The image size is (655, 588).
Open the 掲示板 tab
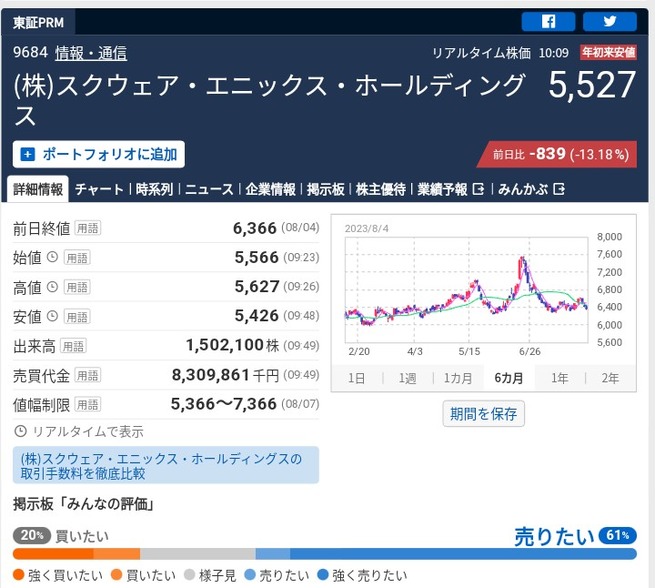click(326, 190)
